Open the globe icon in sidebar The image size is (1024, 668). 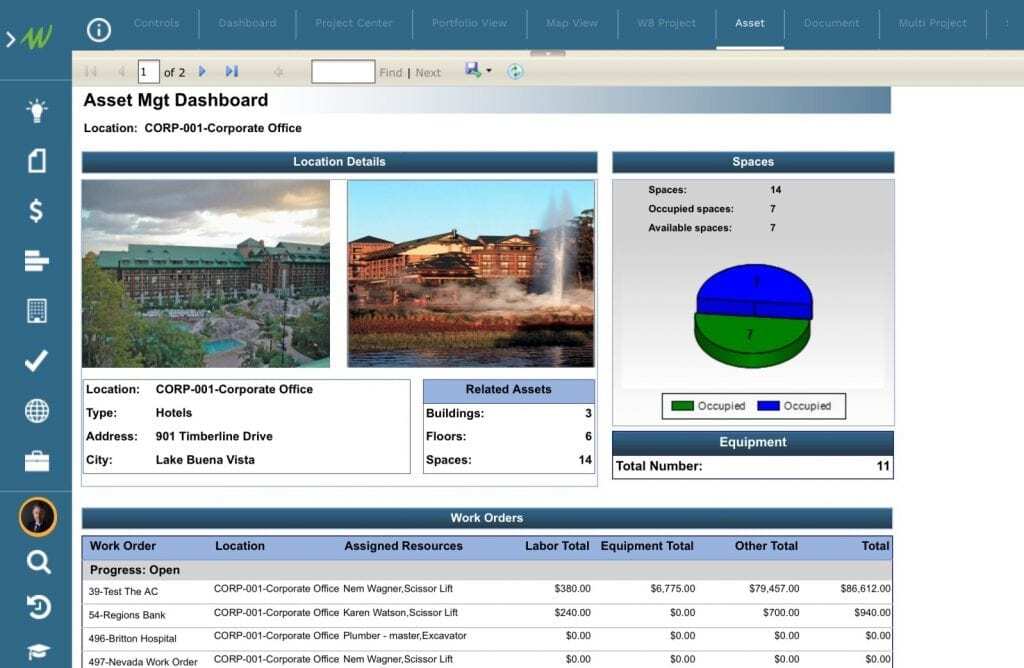click(37, 411)
